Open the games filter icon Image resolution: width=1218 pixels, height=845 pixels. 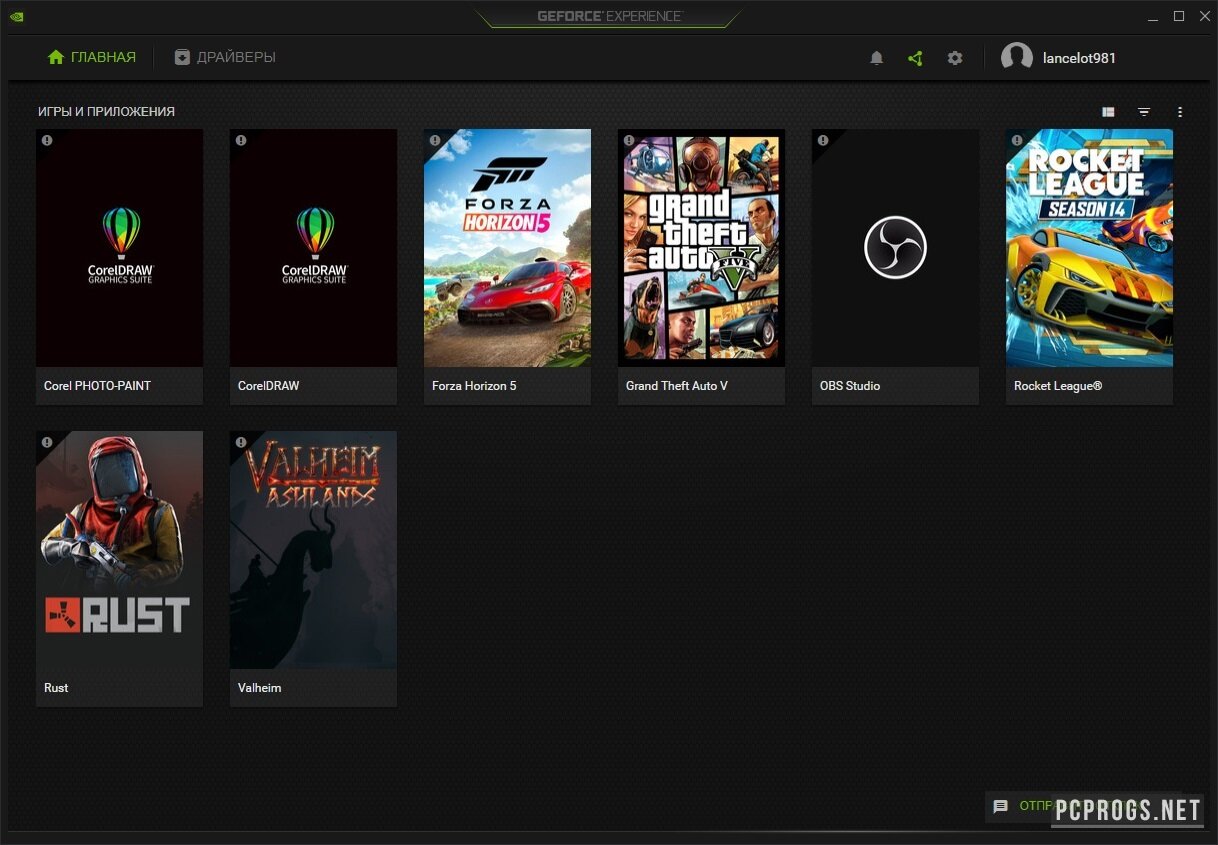click(x=1144, y=112)
